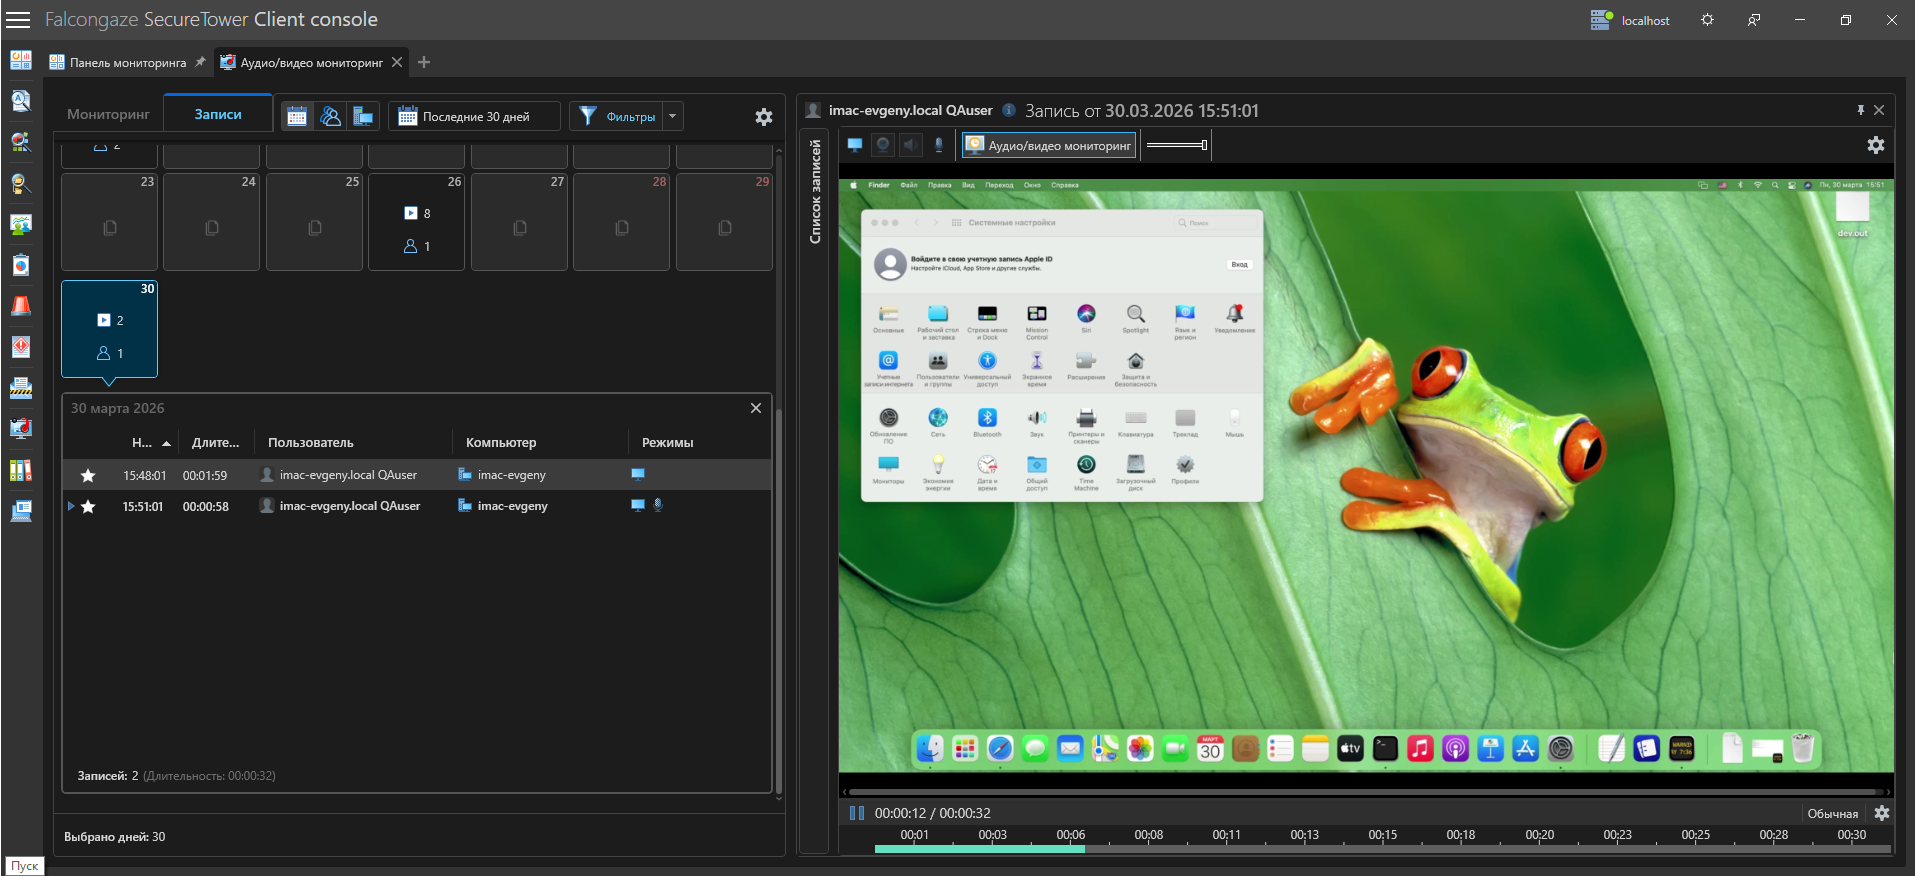
Task: Toggle the microphone channel in the player
Action: (938, 145)
